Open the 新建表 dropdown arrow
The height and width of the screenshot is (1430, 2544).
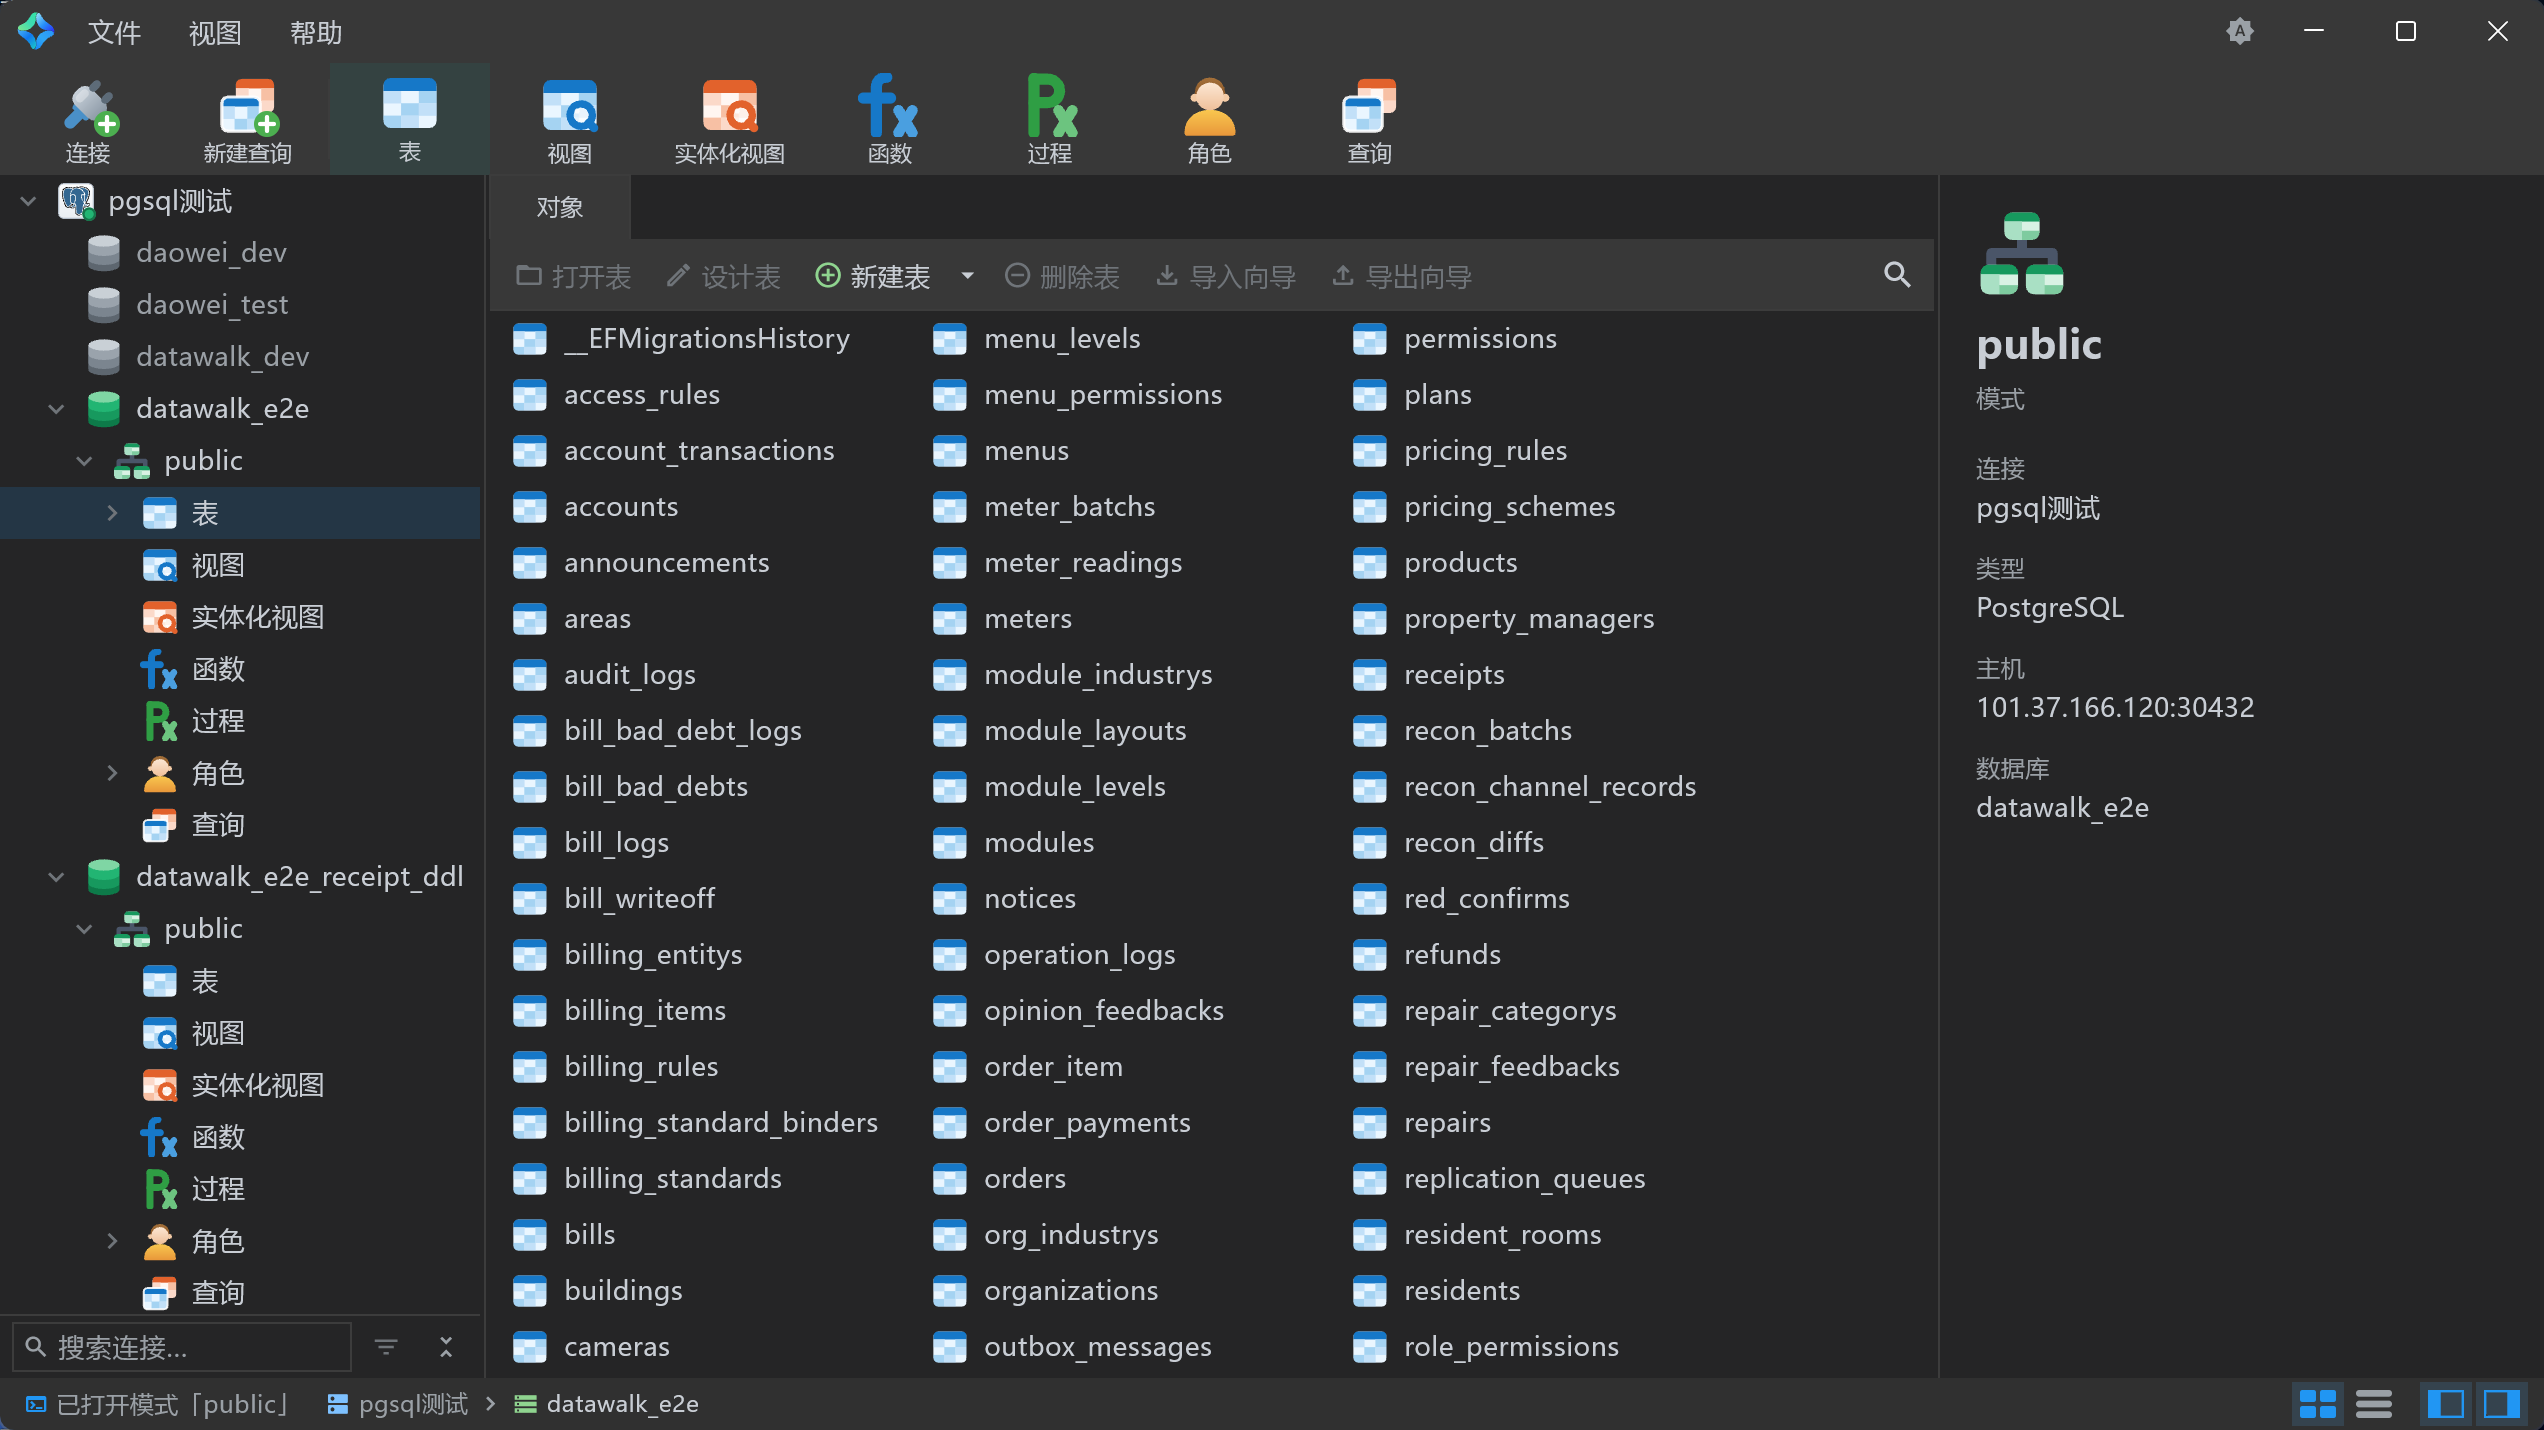click(x=967, y=275)
